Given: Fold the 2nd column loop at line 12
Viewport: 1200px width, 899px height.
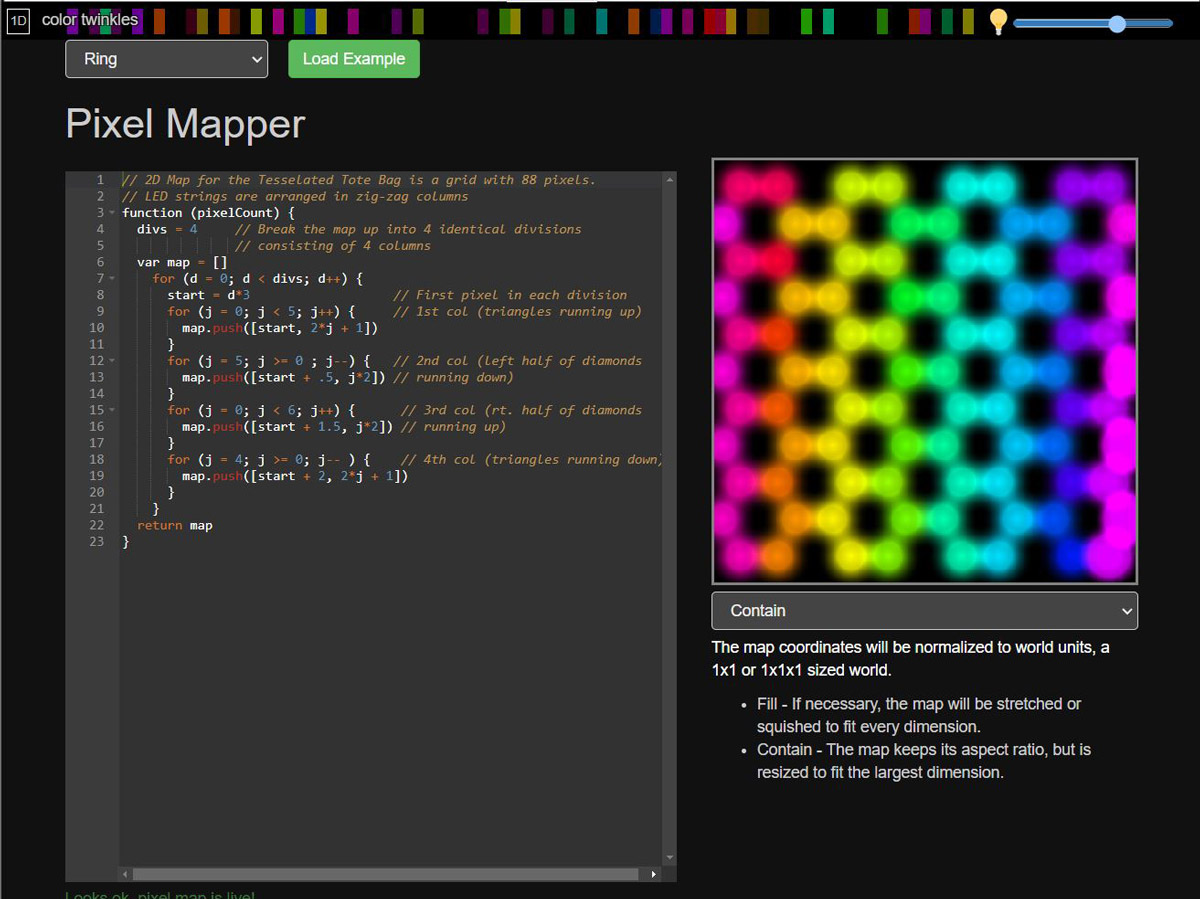Looking at the screenshot, I should pyautogui.click(x=111, y=361).
